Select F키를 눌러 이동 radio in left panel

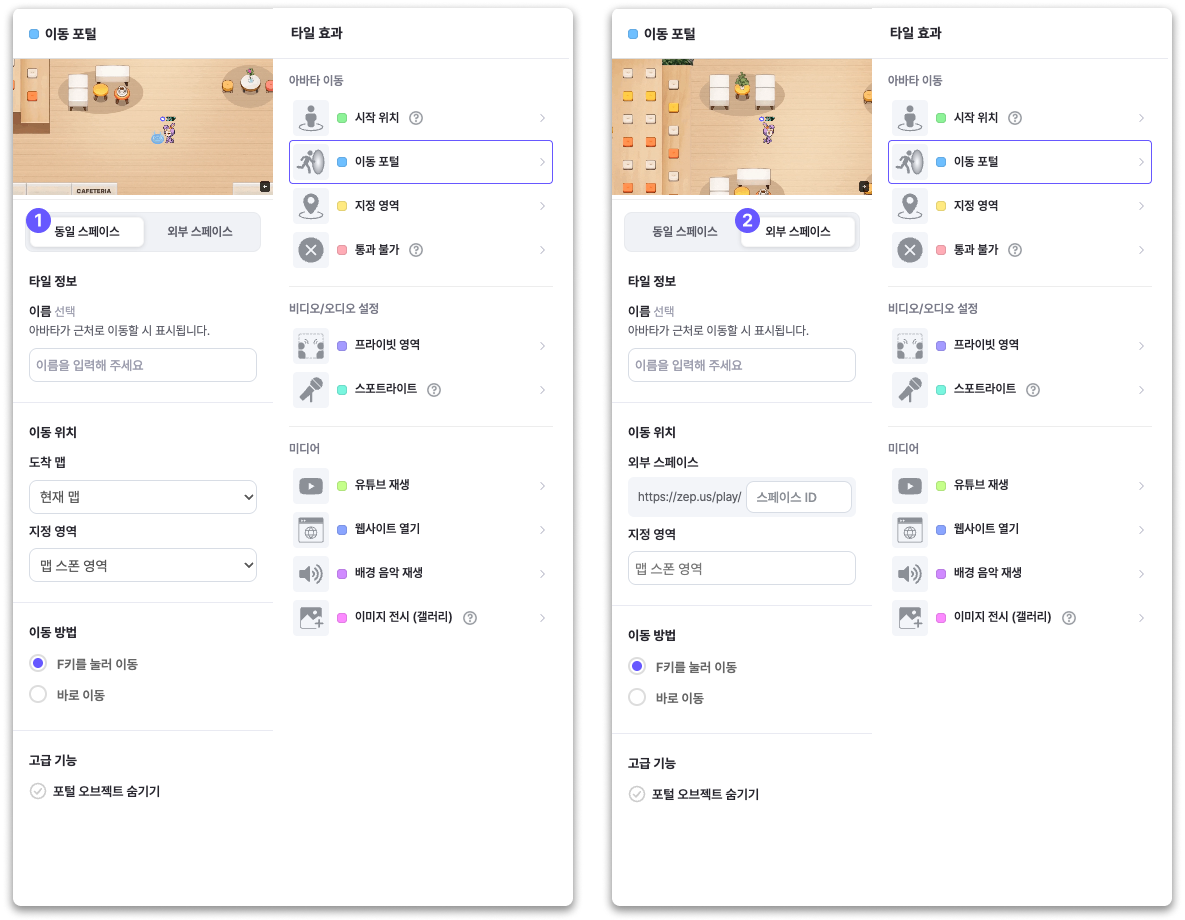[x=38, y=663]
